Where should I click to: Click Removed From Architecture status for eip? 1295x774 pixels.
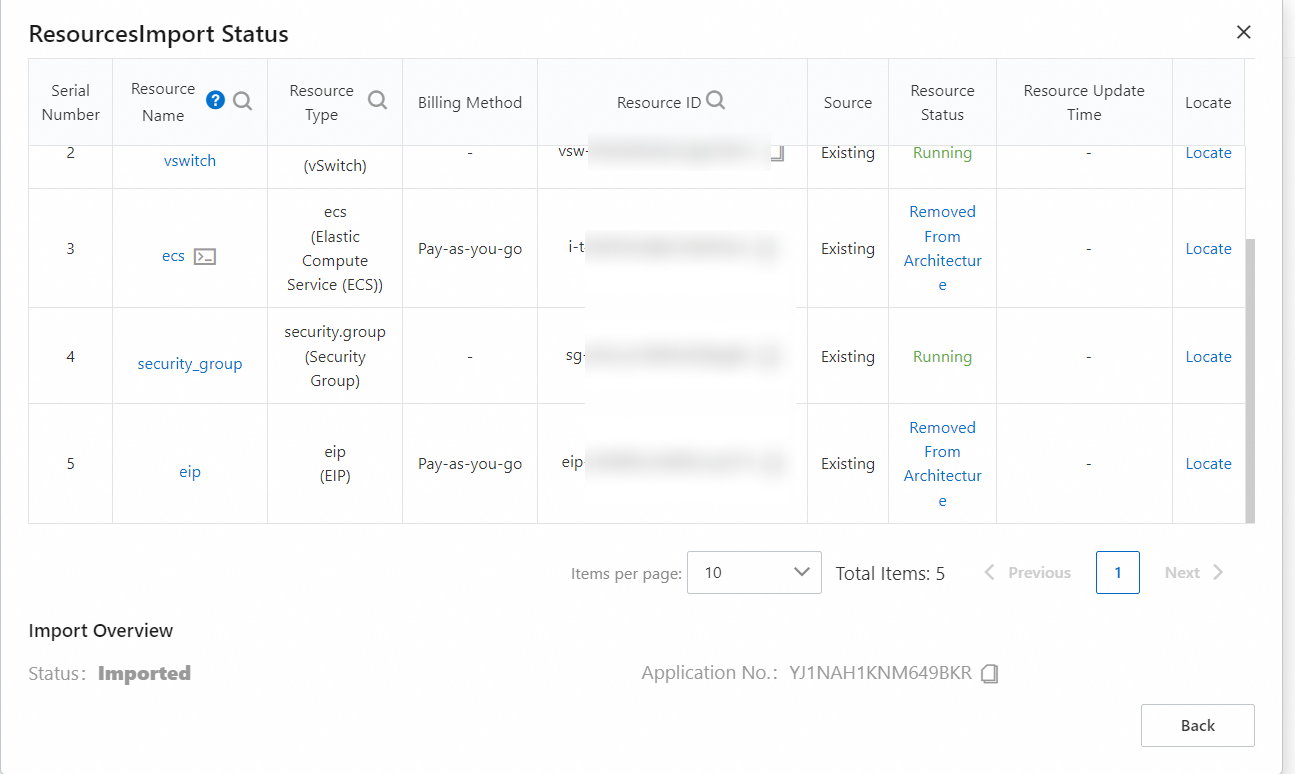[x=942, y=464]
